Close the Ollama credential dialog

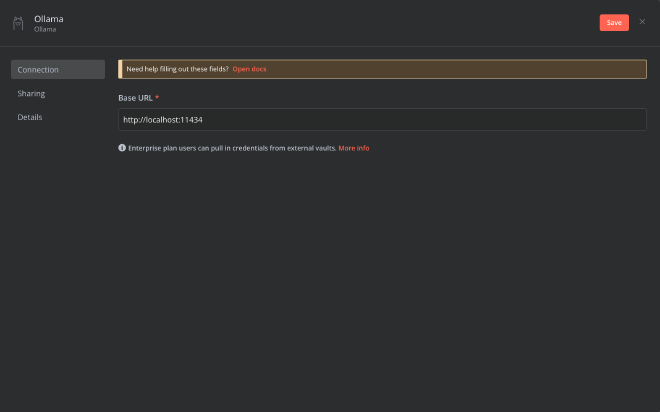(x=642, y=22)
